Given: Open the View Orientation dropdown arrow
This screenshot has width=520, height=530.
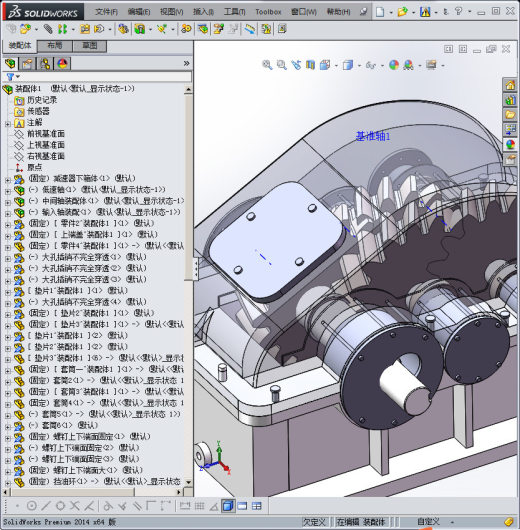Looking at the screenshot, I should click(x=336, y=65).
